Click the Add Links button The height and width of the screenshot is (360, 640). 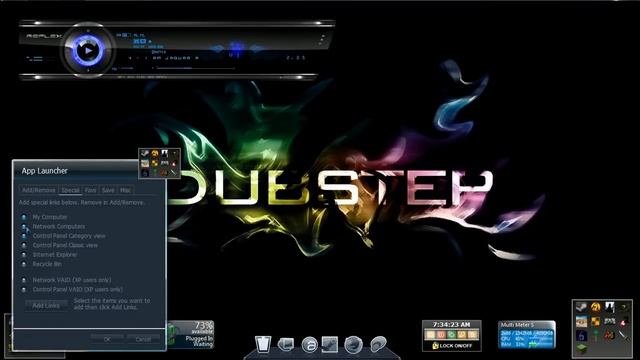pyautogui.click(x=46, y=305)
